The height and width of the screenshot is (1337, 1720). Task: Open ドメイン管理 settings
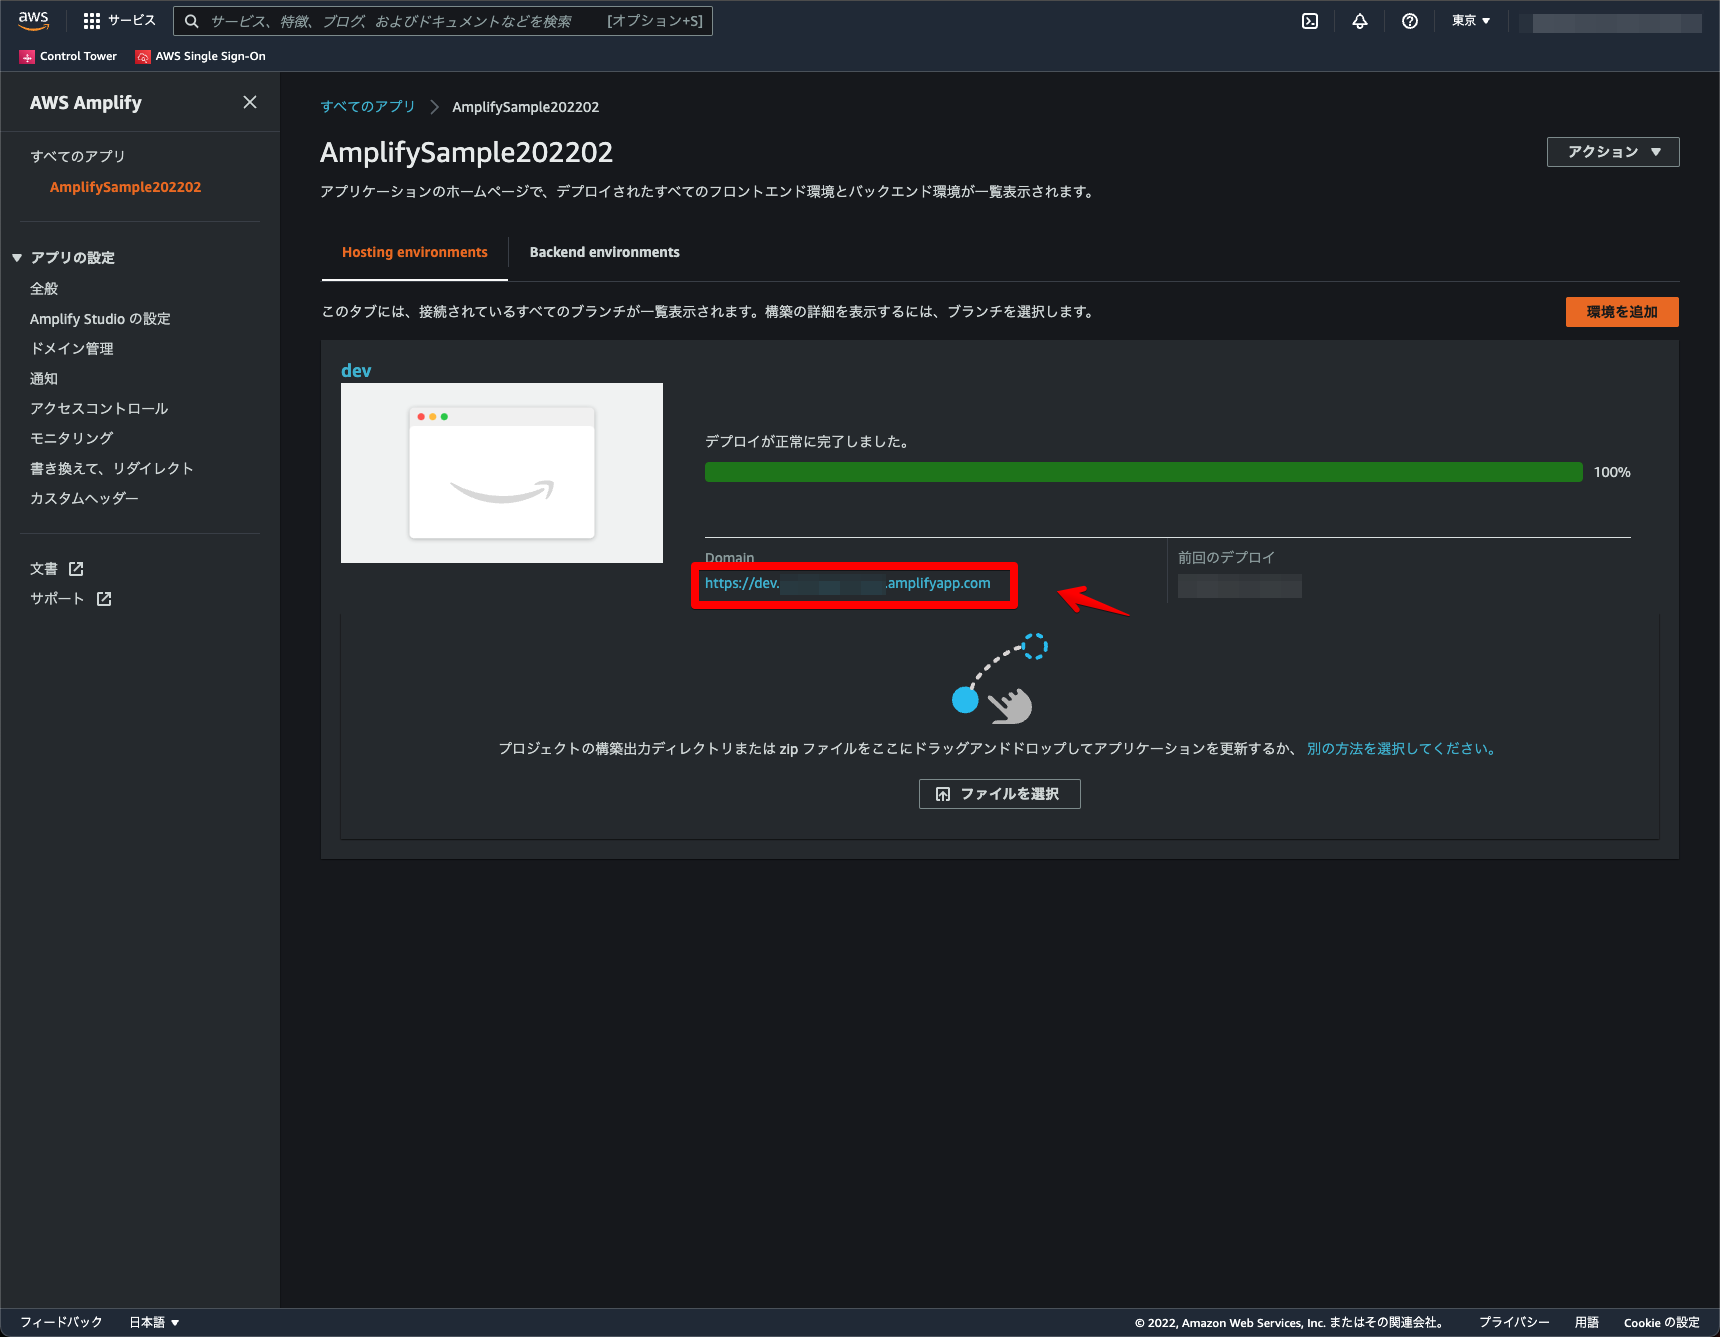[72, 348]
